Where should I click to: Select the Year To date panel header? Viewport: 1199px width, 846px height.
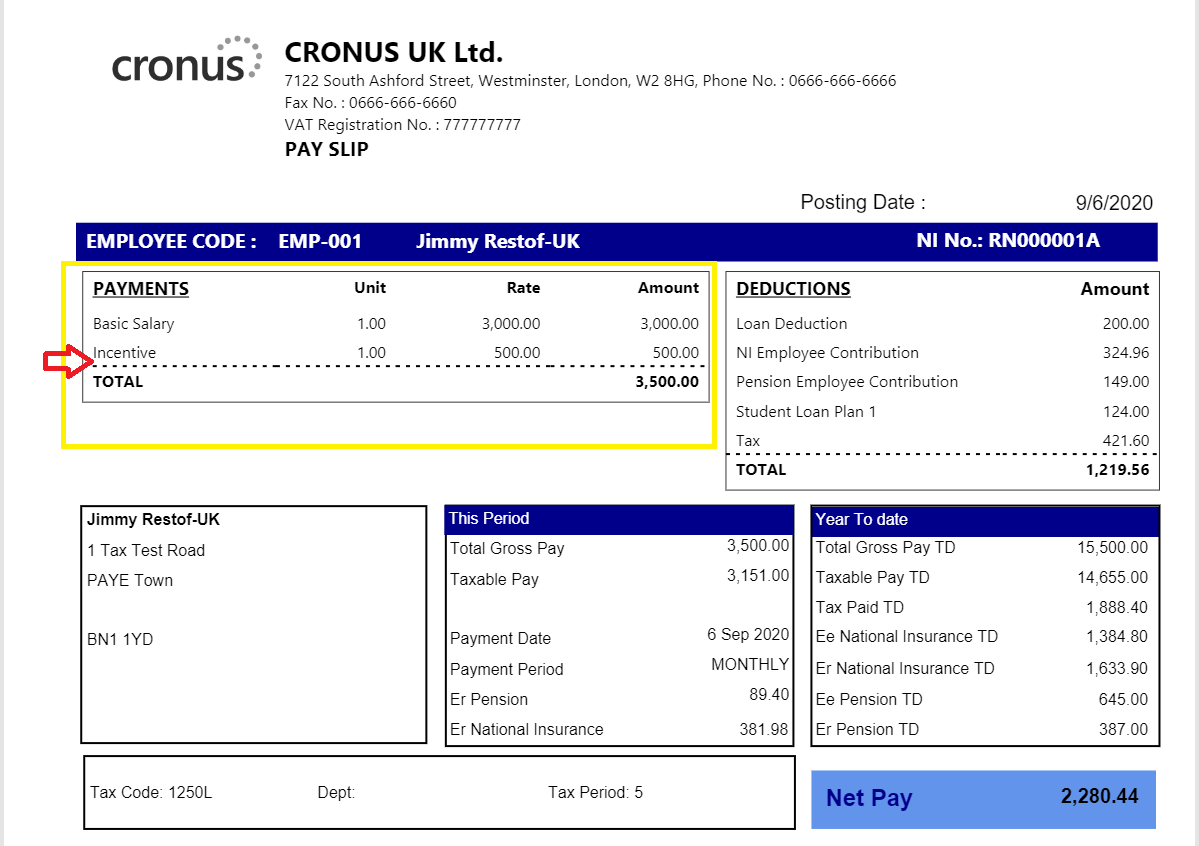986,519
